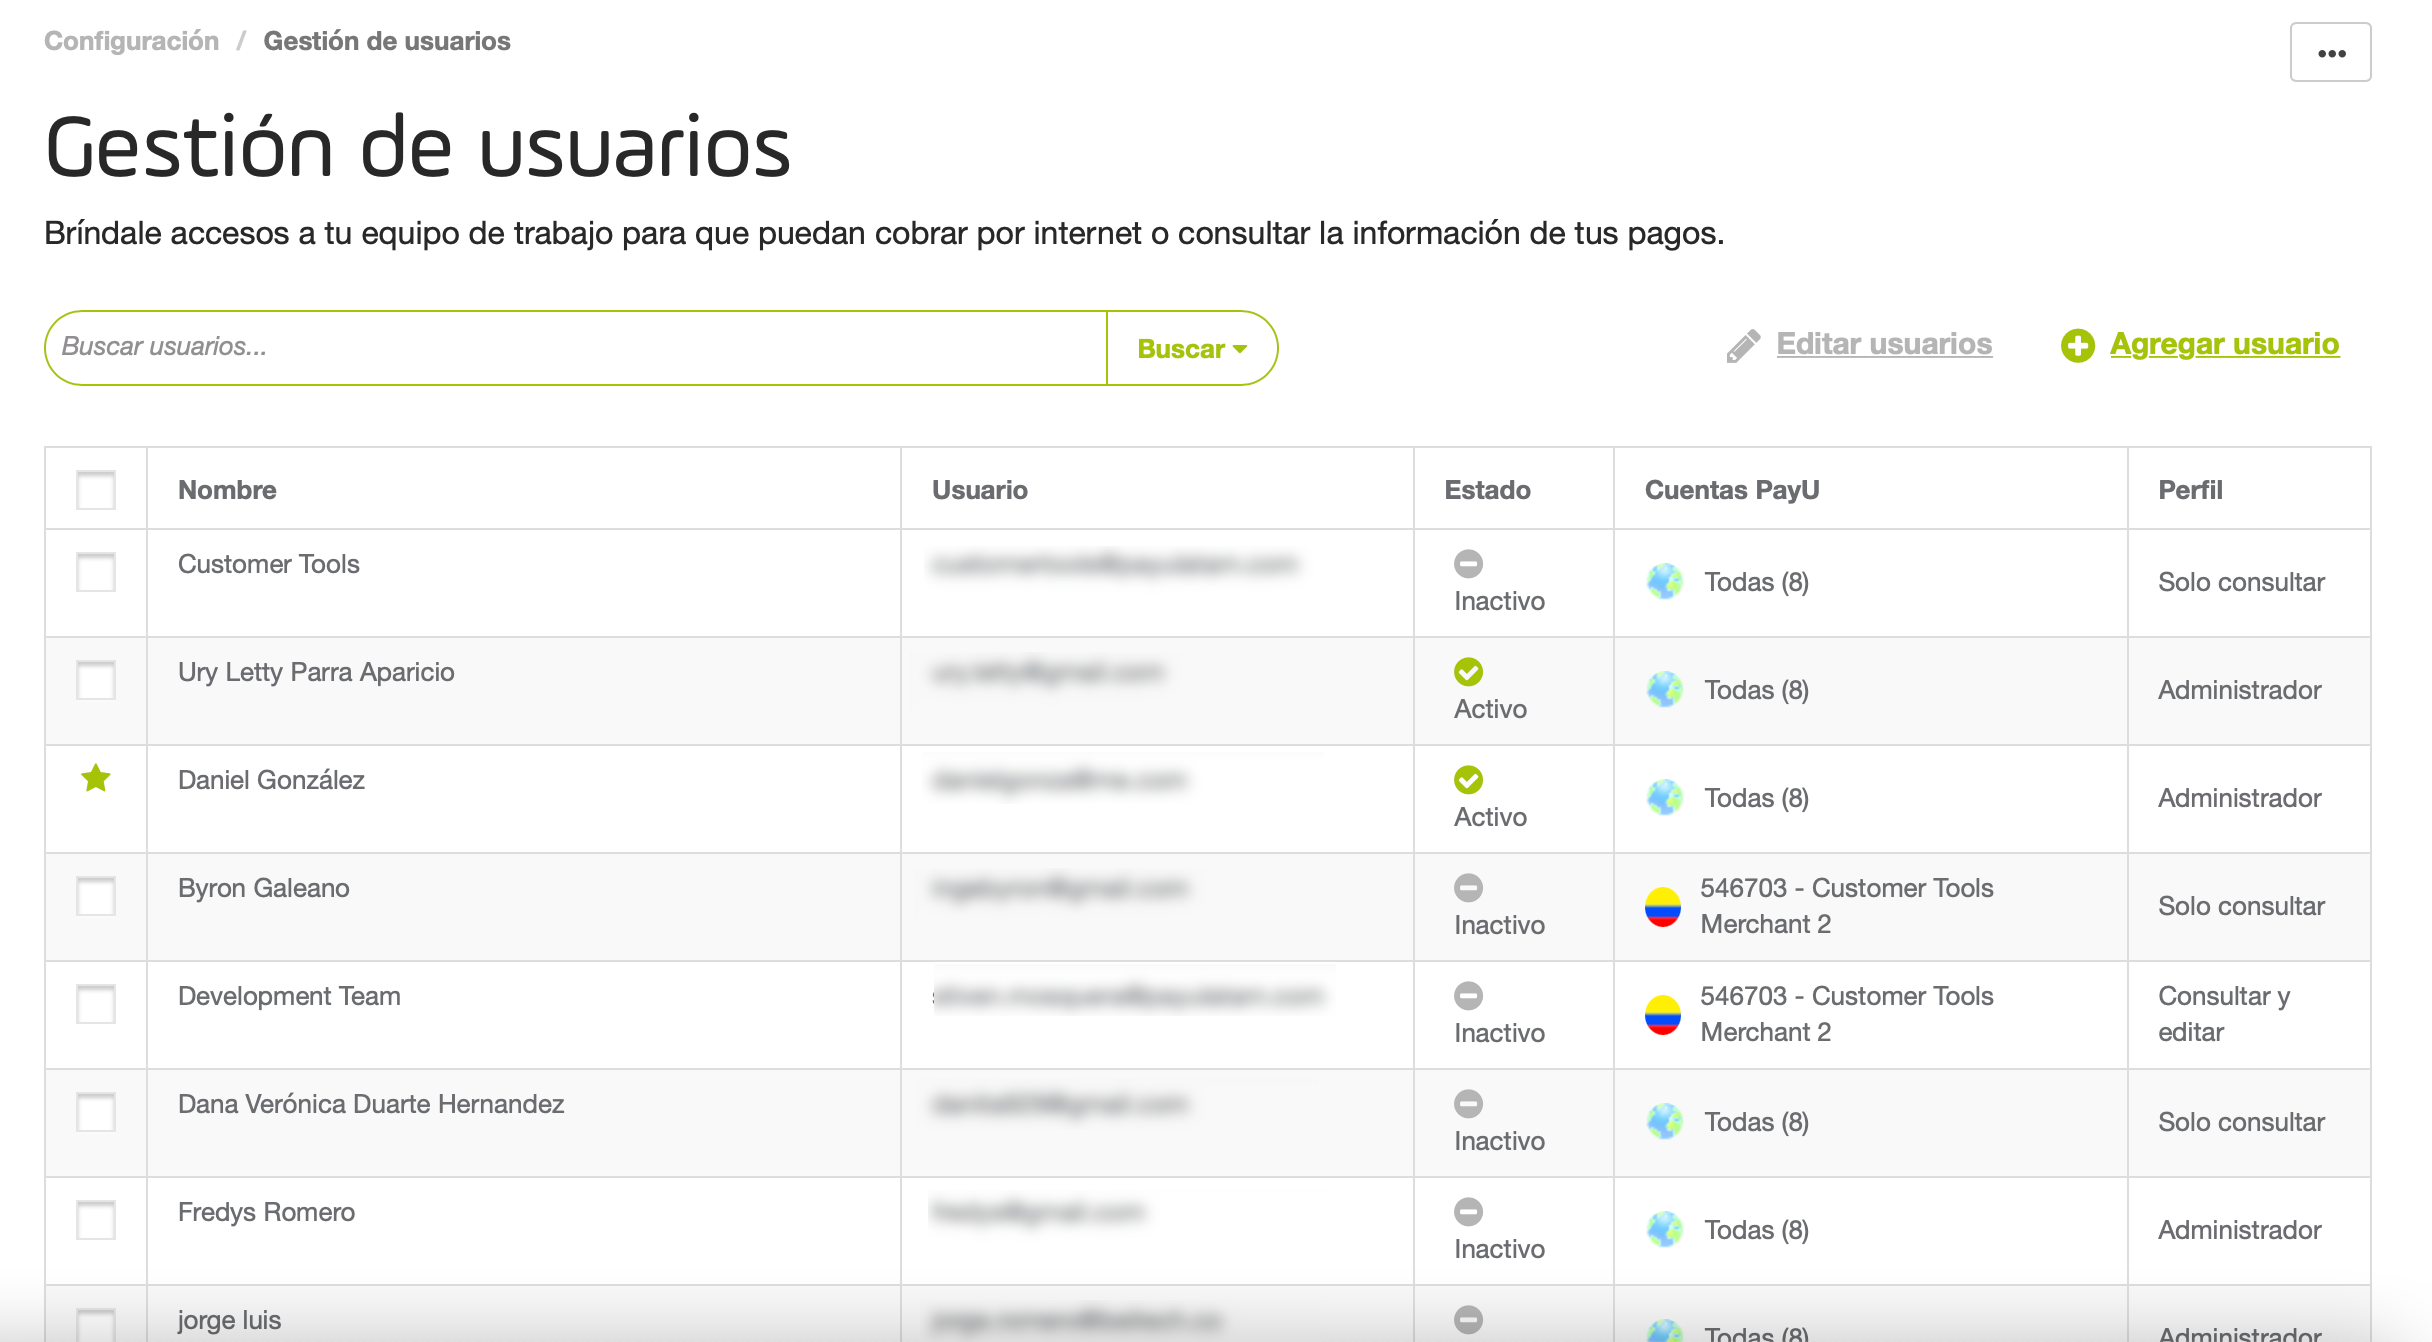
Task: Focus the Buscar usuarios search field
Action: (x=577, y=347)
